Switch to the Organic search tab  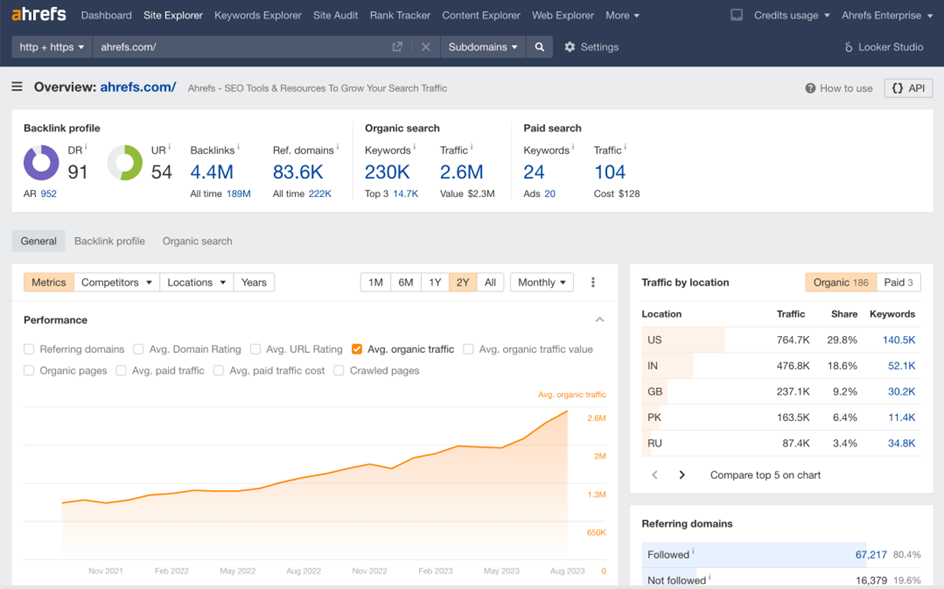197,241
